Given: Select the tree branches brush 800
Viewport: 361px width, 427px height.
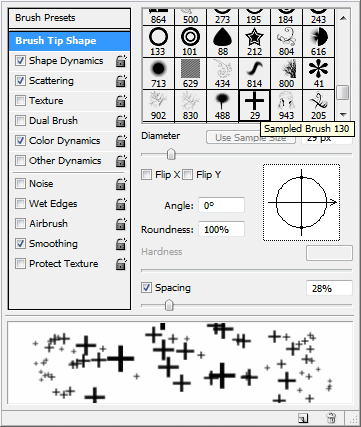Looking at the screenshot, I should pos(286,73).
